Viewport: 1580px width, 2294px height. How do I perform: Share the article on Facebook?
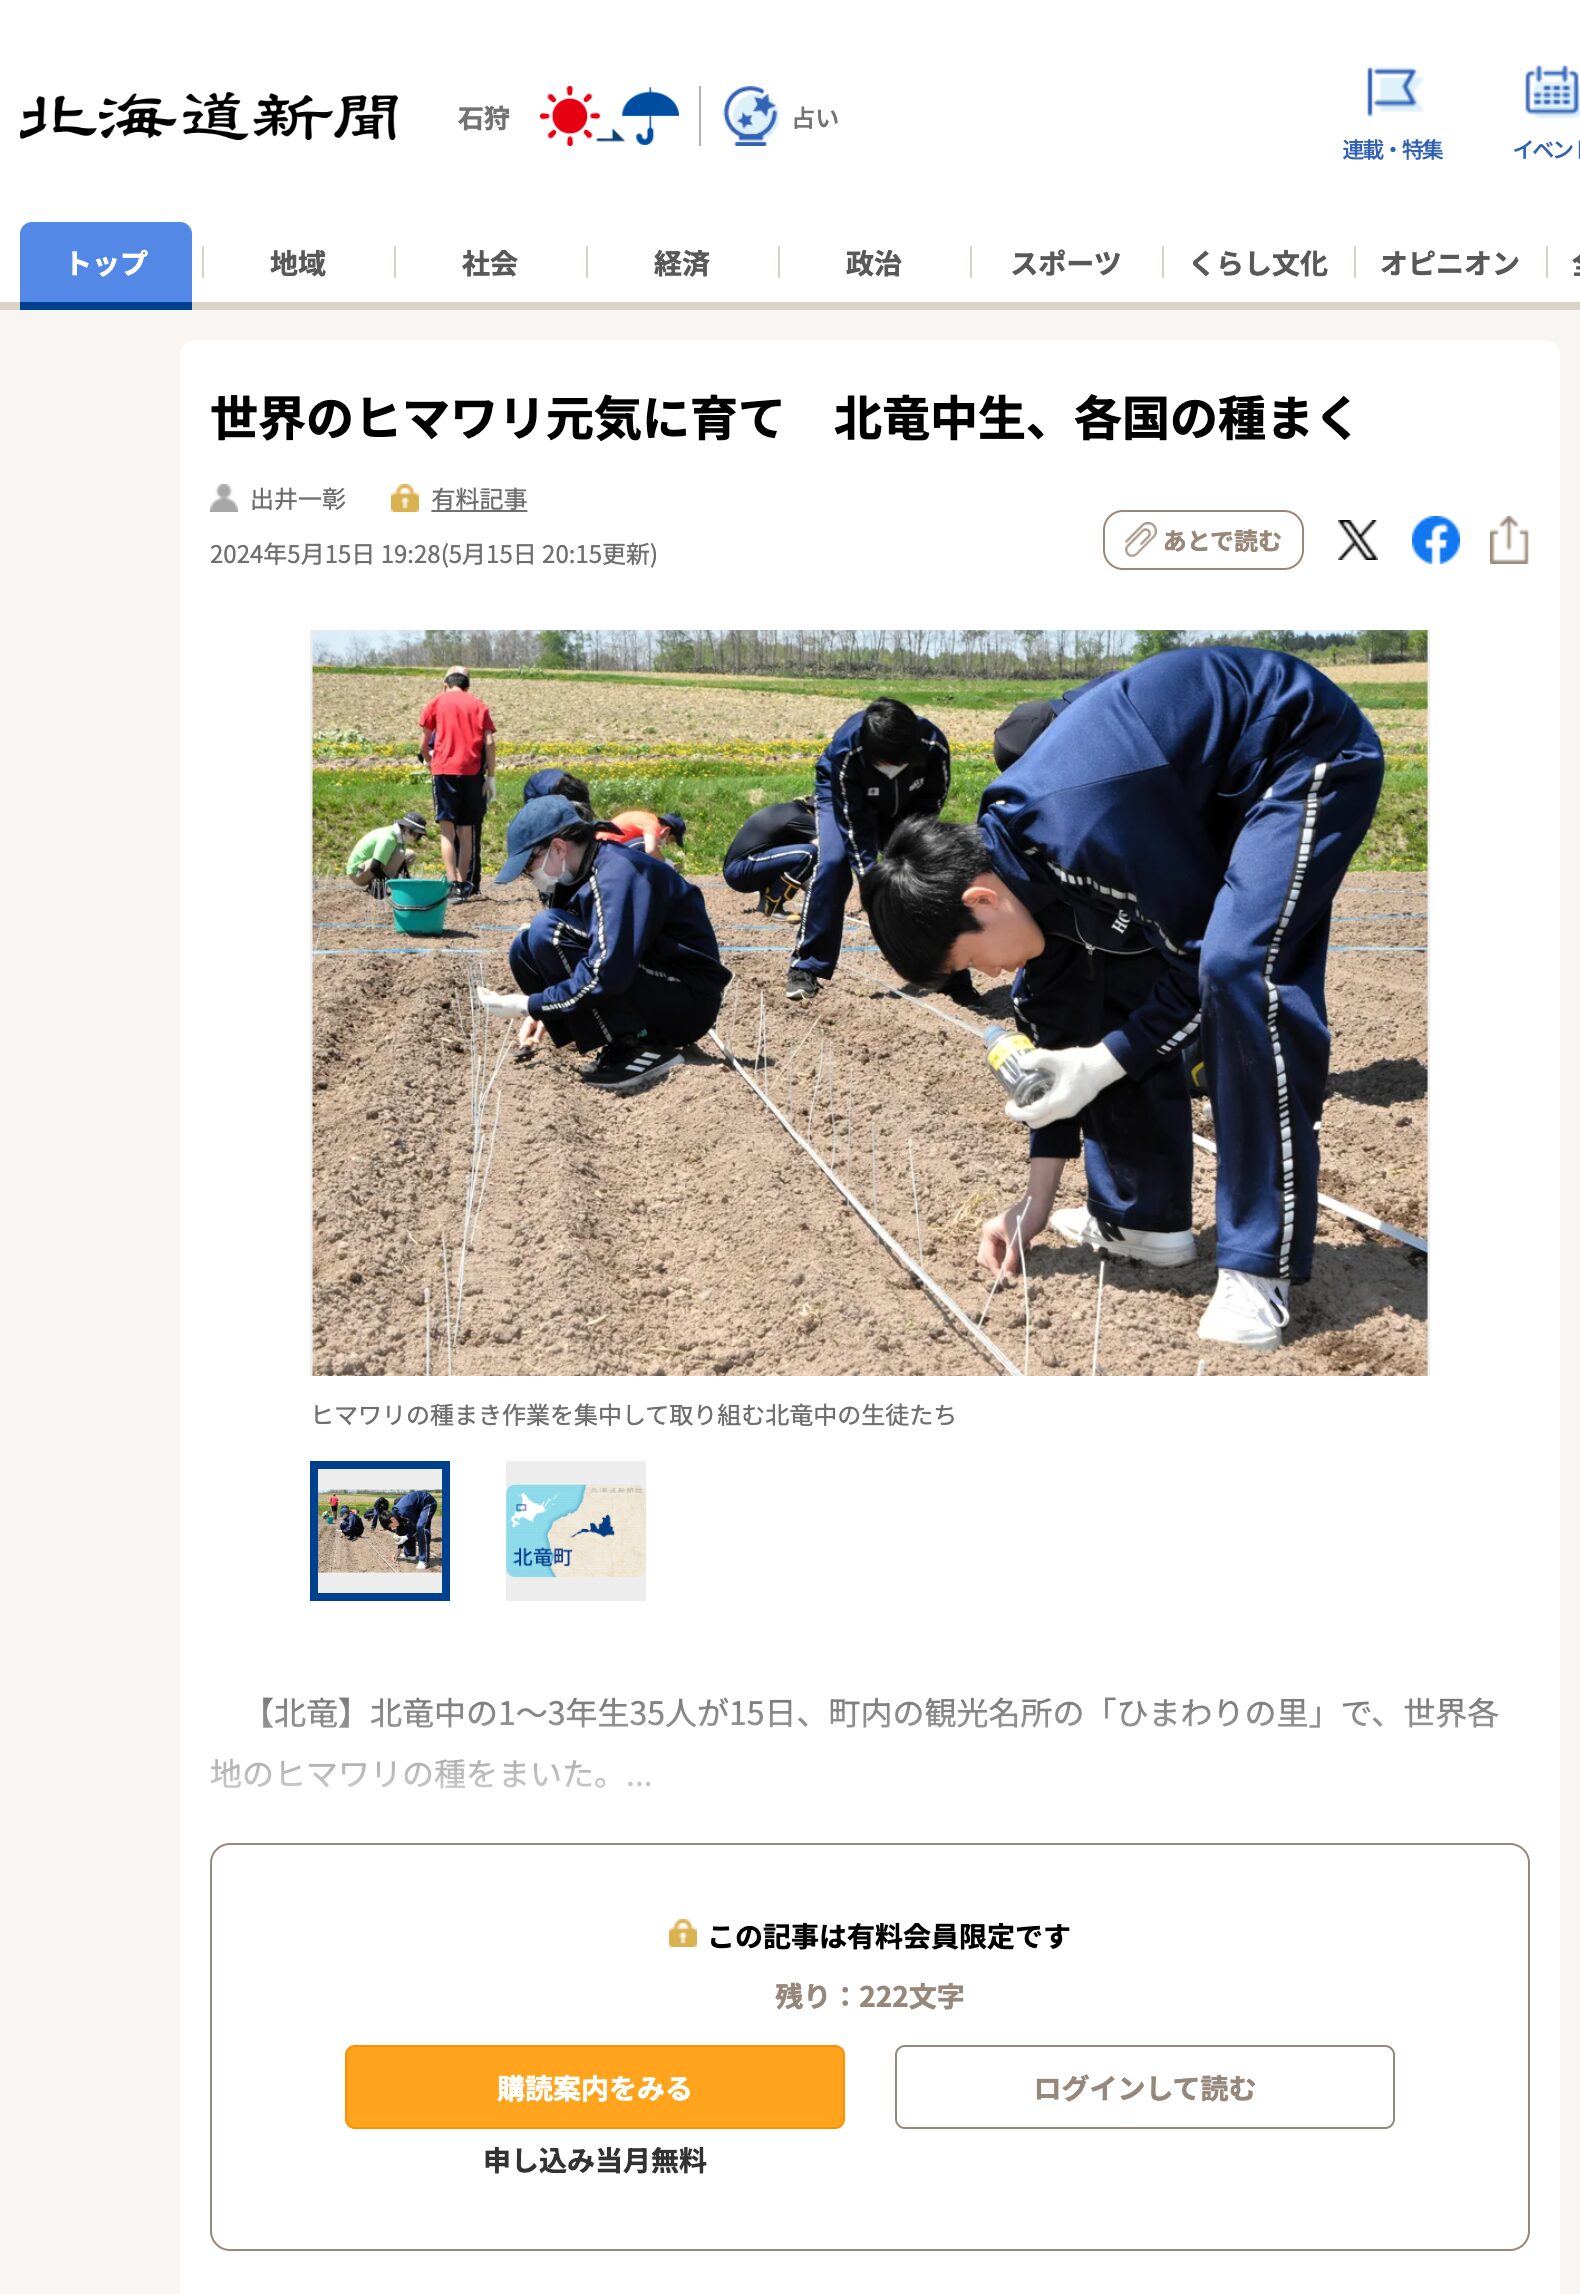pos(1435,540)
